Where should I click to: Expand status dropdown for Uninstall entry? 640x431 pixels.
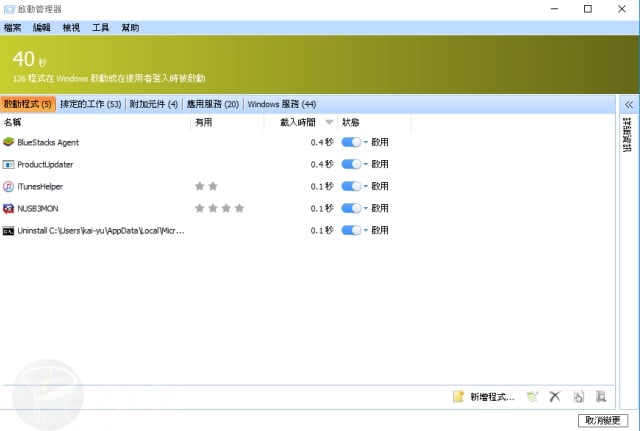point(366,230)
